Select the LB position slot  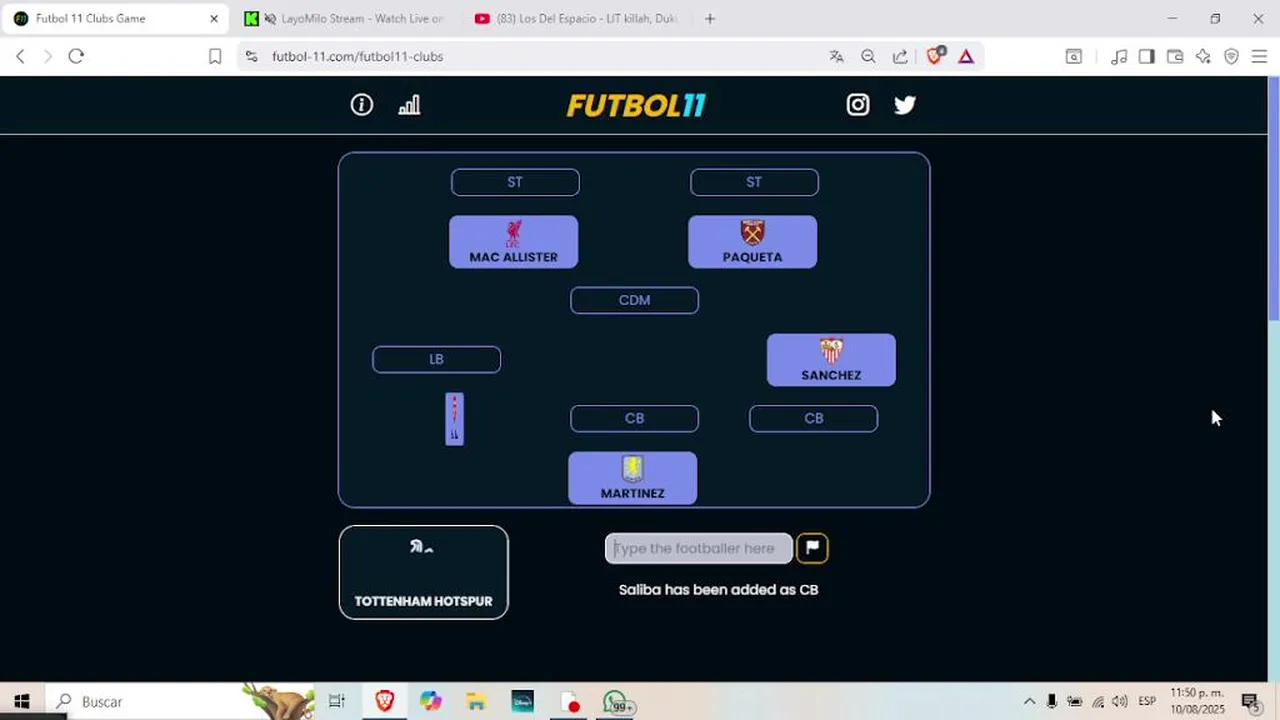tap(436, 359)
